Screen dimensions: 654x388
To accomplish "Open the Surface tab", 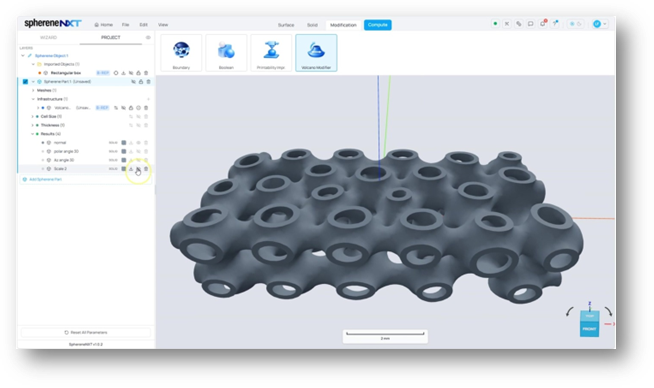I will tap(286, 25).
